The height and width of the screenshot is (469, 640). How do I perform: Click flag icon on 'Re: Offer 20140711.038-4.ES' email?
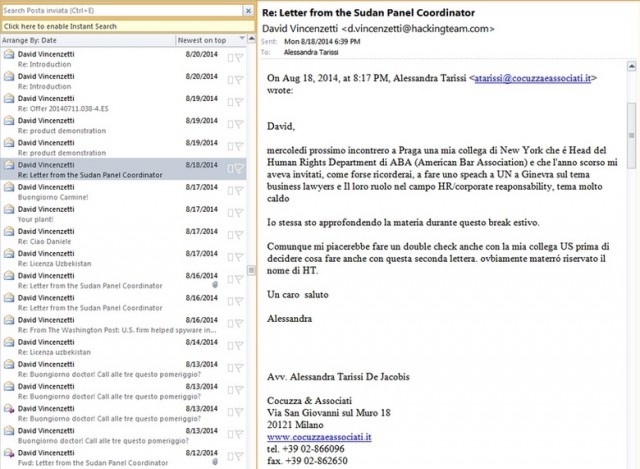(x=239, y=102)
